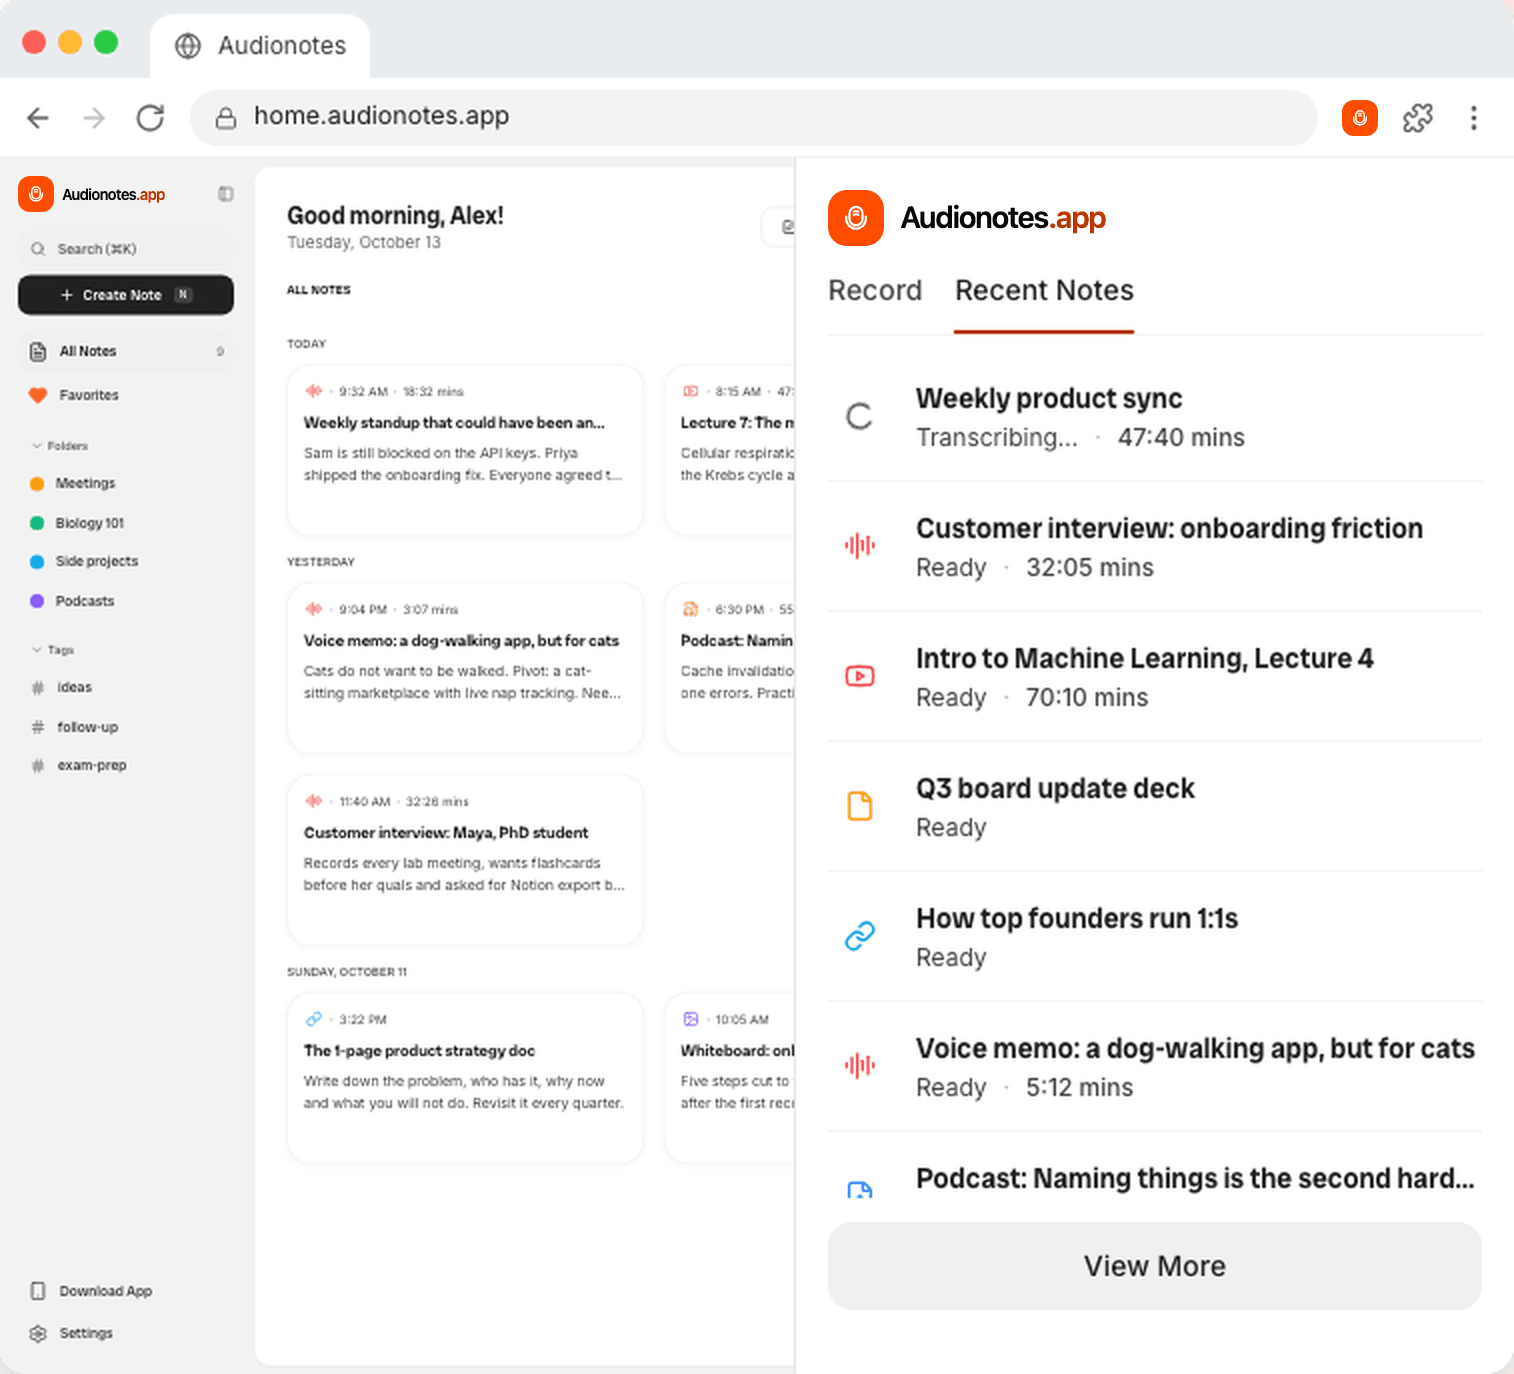The image size is (1514, 1374).
Task: Open the Customer interview: Maya, PhD student card
Action: pyautogui.click(x=465, y=860)
